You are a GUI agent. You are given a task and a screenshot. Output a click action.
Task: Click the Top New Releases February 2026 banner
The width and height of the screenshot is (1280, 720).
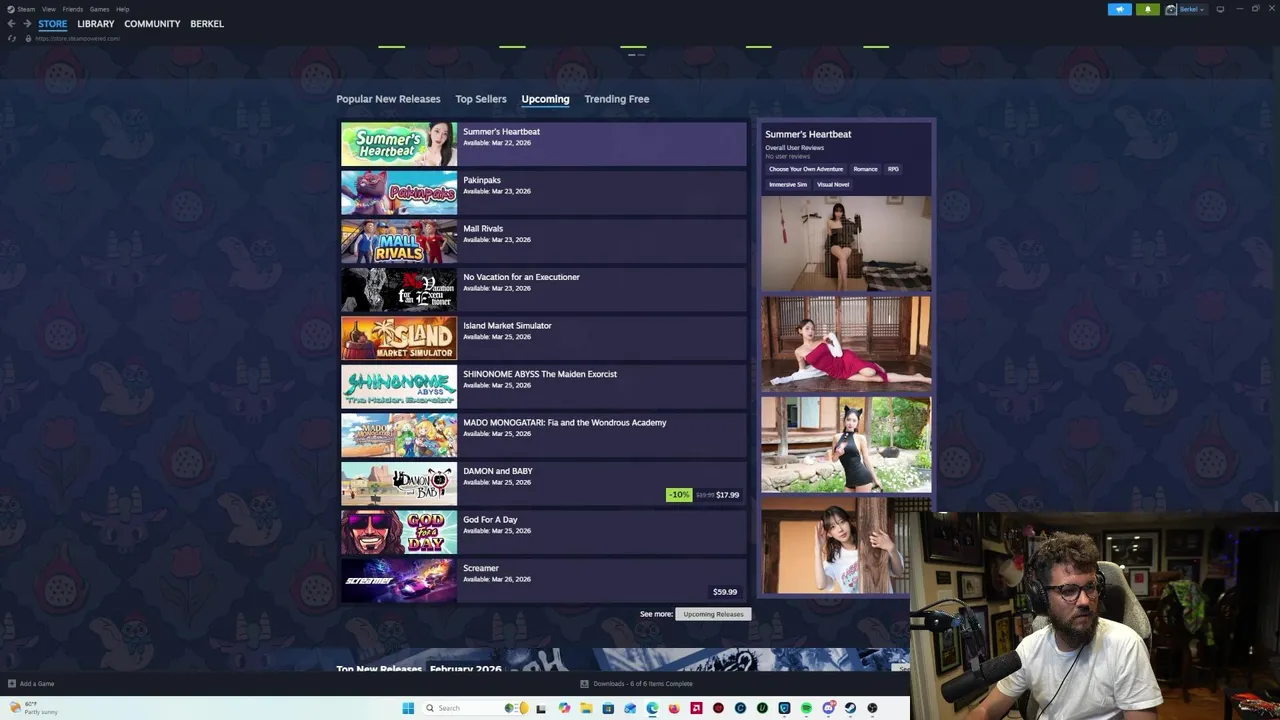coord(623,661)
